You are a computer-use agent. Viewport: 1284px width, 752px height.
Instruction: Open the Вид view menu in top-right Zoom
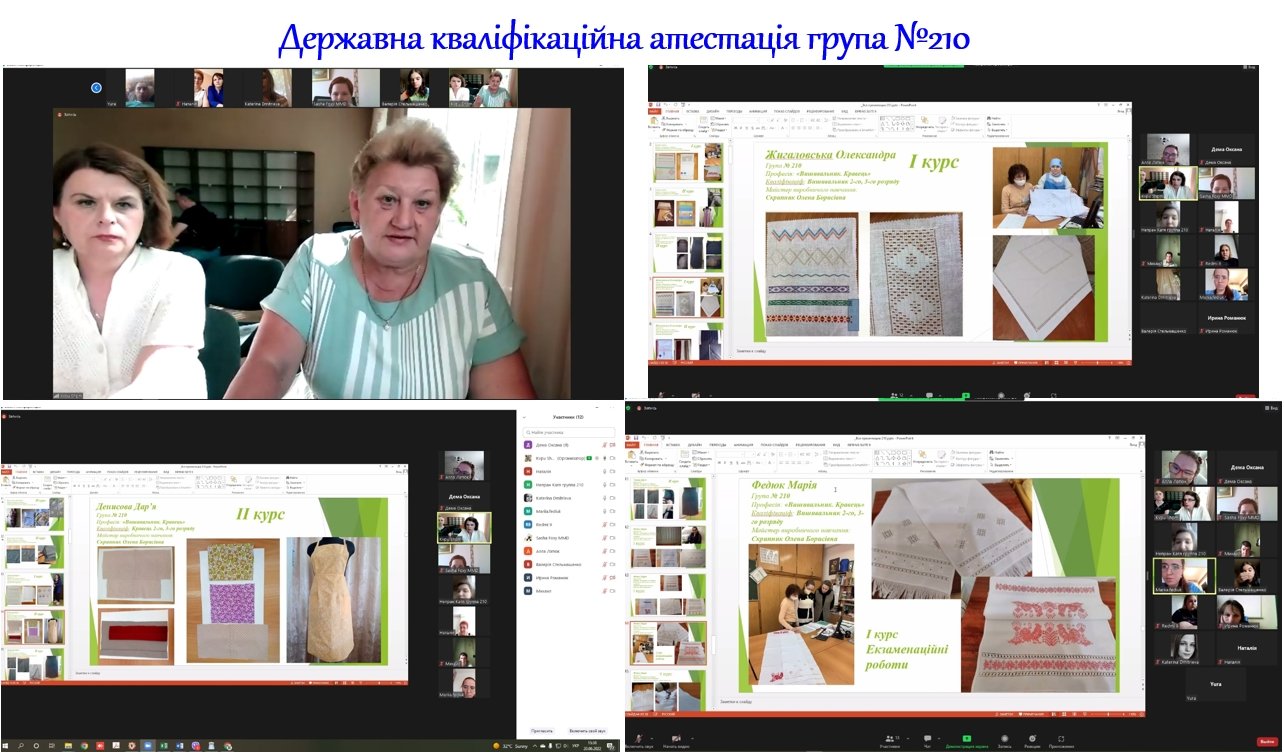[x=1247, y=68]
